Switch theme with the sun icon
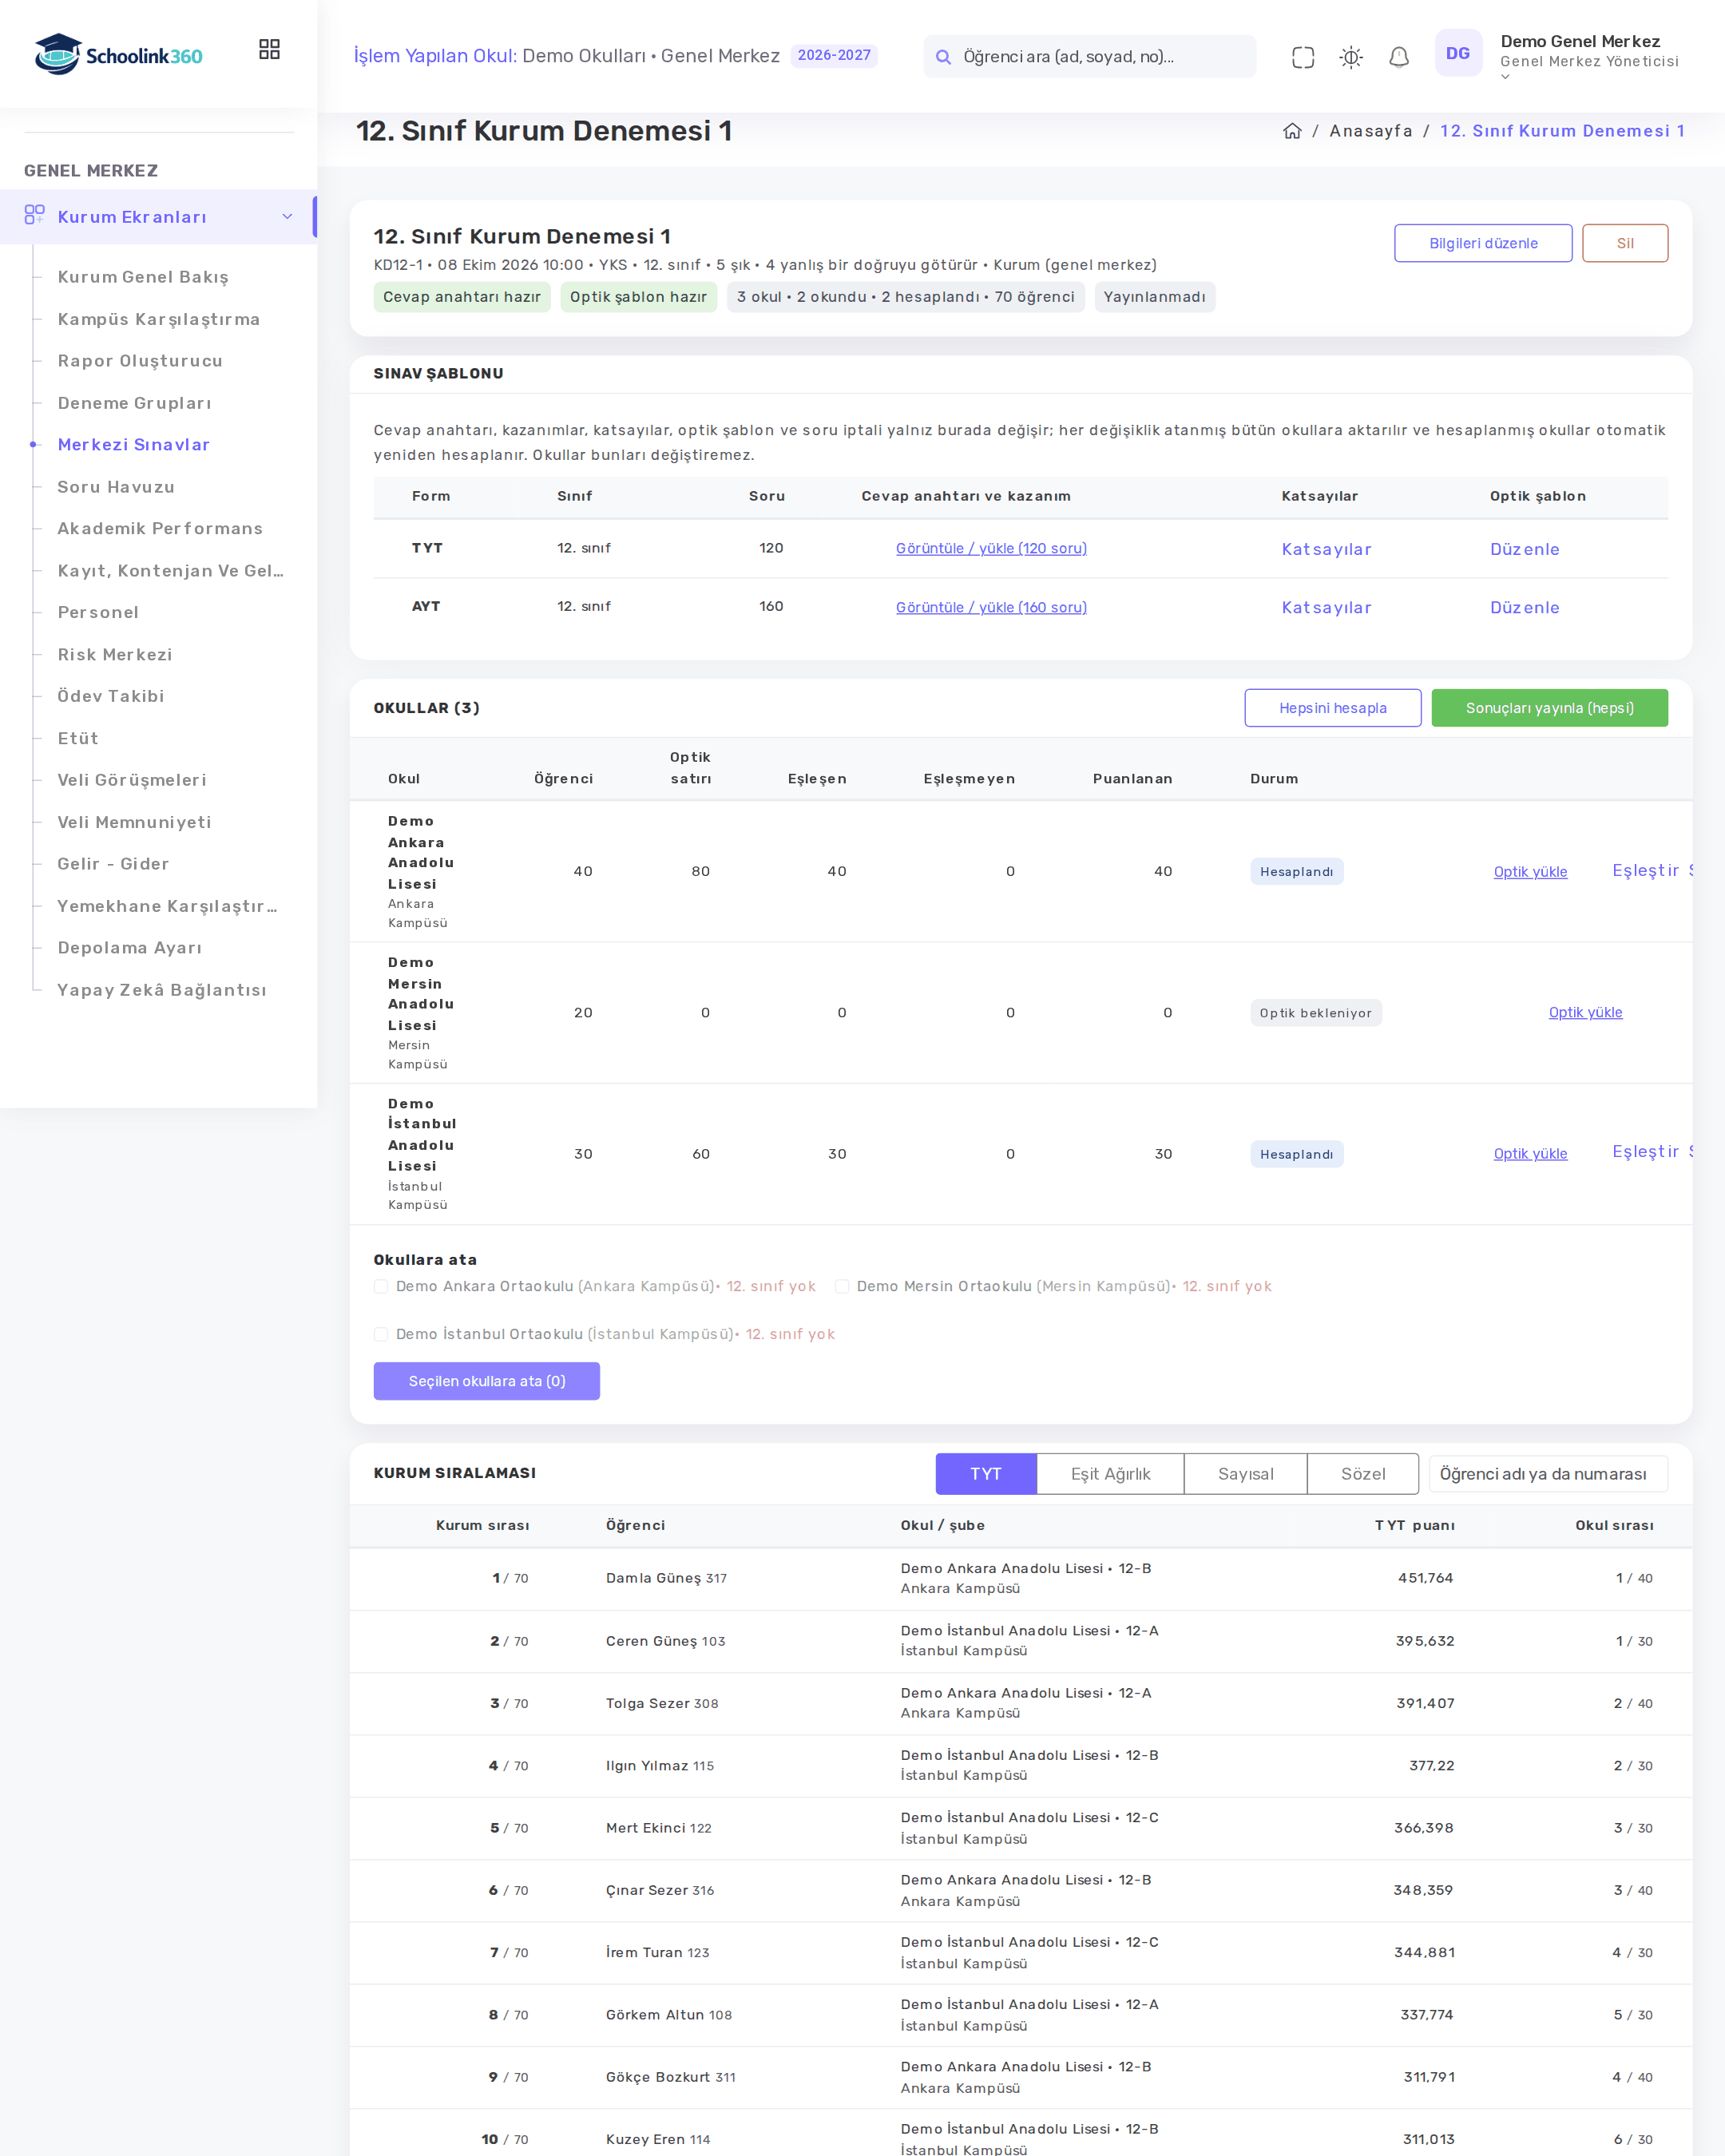 pos(1350,57)
